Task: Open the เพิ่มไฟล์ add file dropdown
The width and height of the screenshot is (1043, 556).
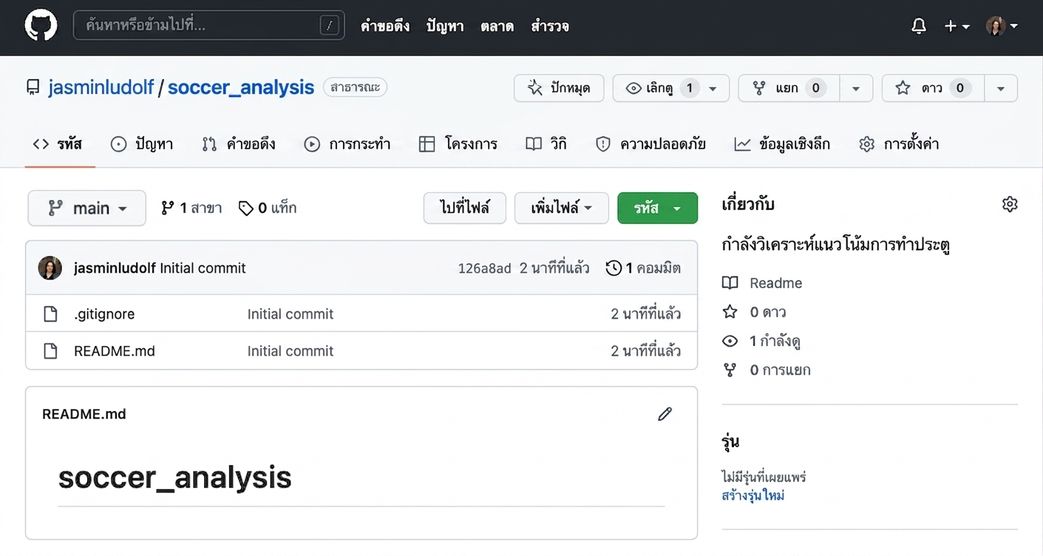Action: 561,208
